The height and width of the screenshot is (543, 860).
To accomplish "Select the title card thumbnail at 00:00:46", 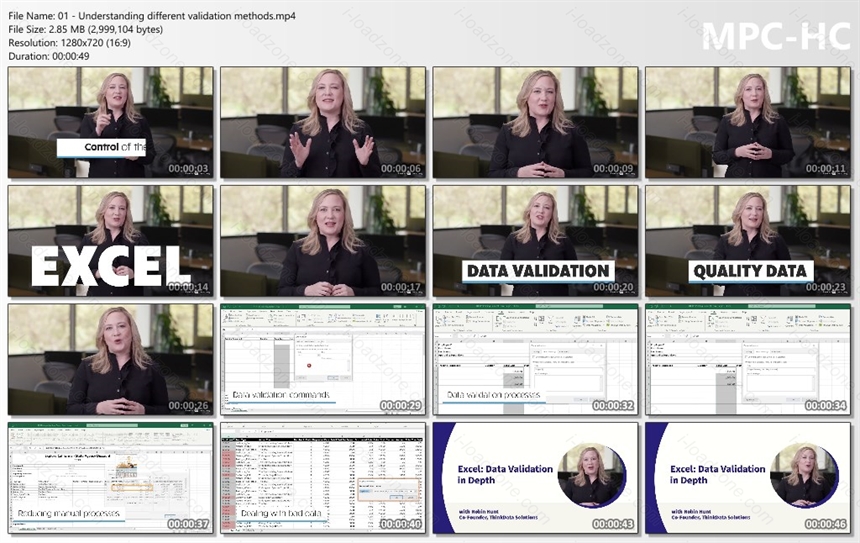I will click(748, 478).
